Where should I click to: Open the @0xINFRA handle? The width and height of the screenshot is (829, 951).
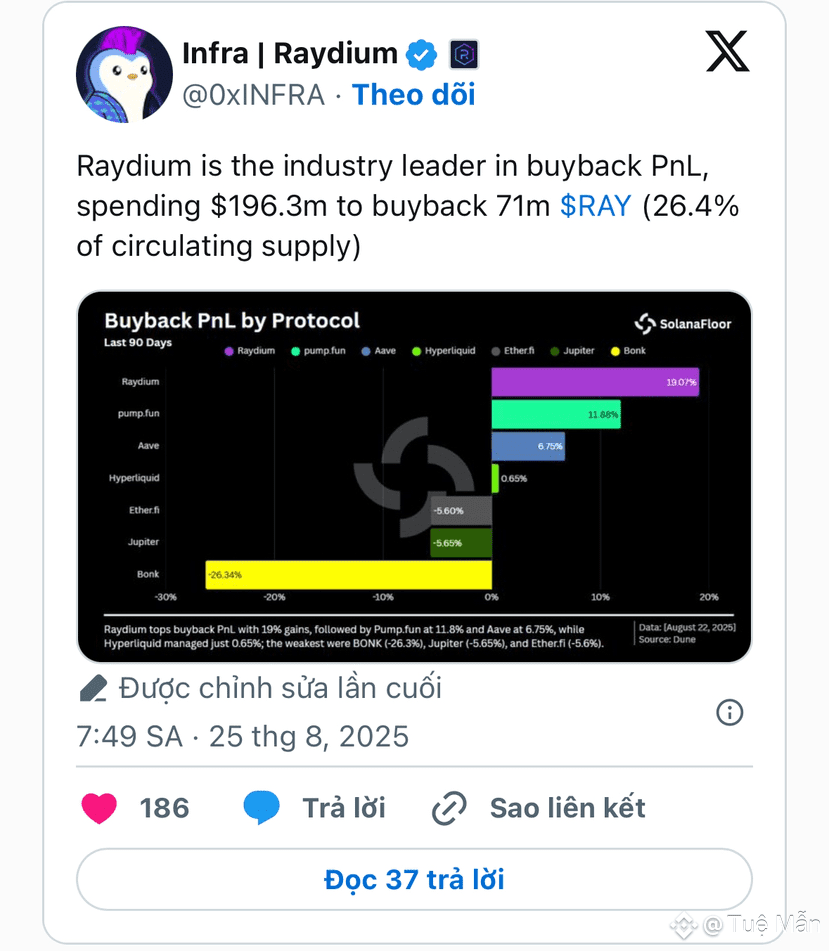pos(253,95)
